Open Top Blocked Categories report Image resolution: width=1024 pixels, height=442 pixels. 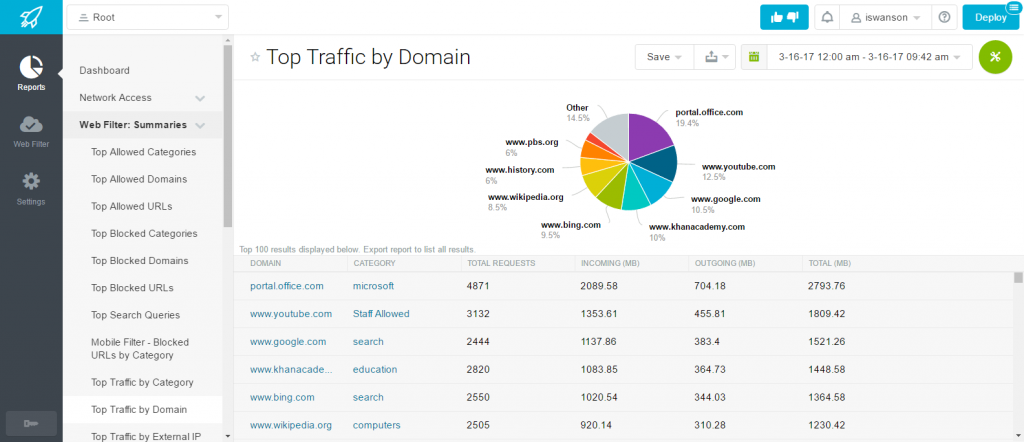pyautogui.click(x=144, y=234)
